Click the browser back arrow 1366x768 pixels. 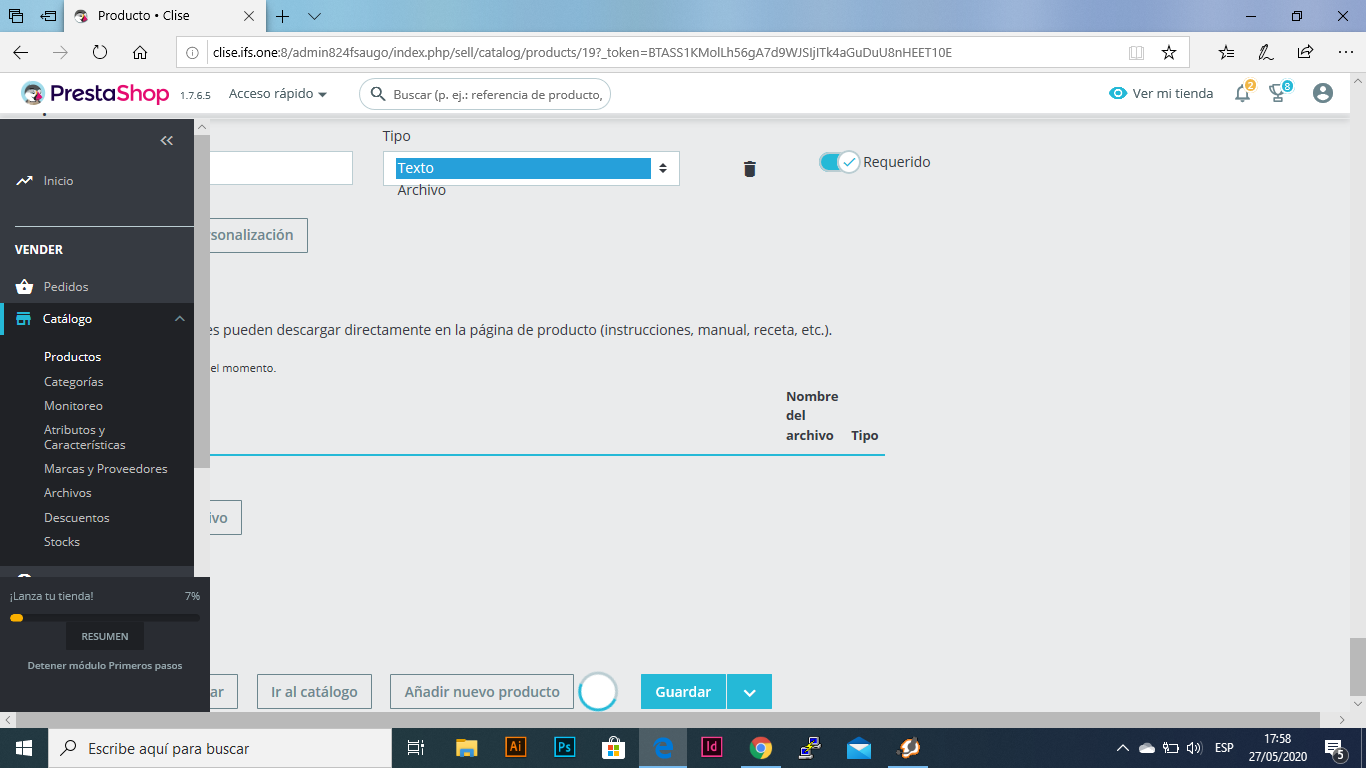point(21,52)
